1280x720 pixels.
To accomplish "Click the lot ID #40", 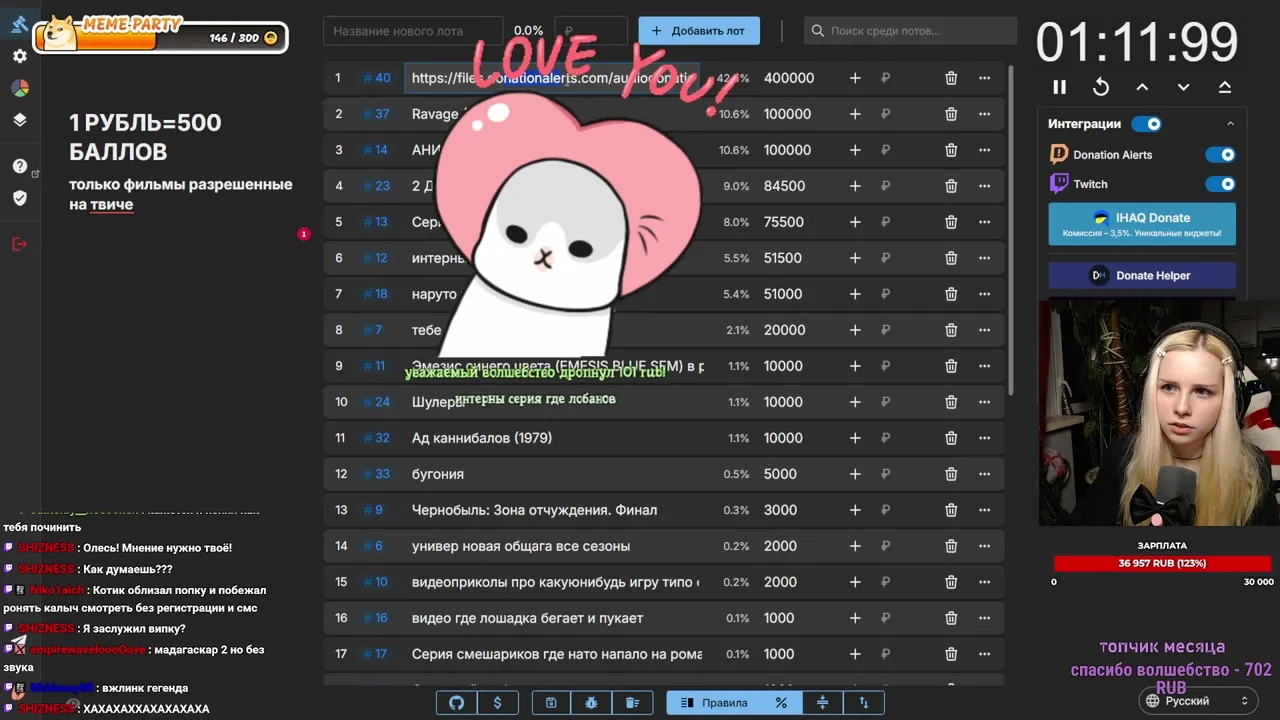I will point(377,78).
